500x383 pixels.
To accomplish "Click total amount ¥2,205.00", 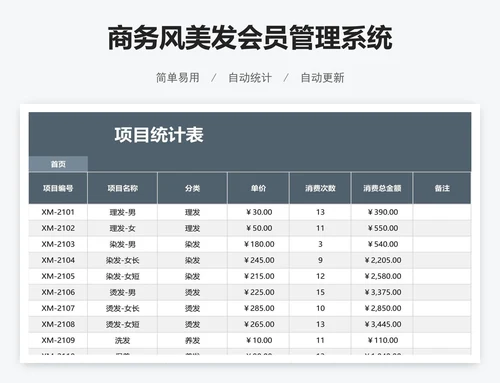I will point(383,260).
